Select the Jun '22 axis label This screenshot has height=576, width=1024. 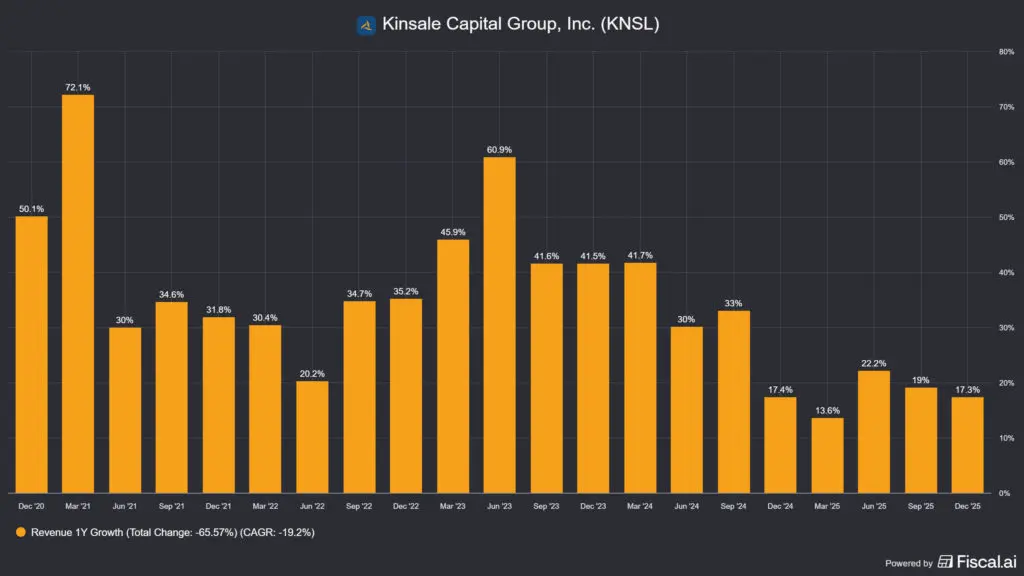coord(310,506)
